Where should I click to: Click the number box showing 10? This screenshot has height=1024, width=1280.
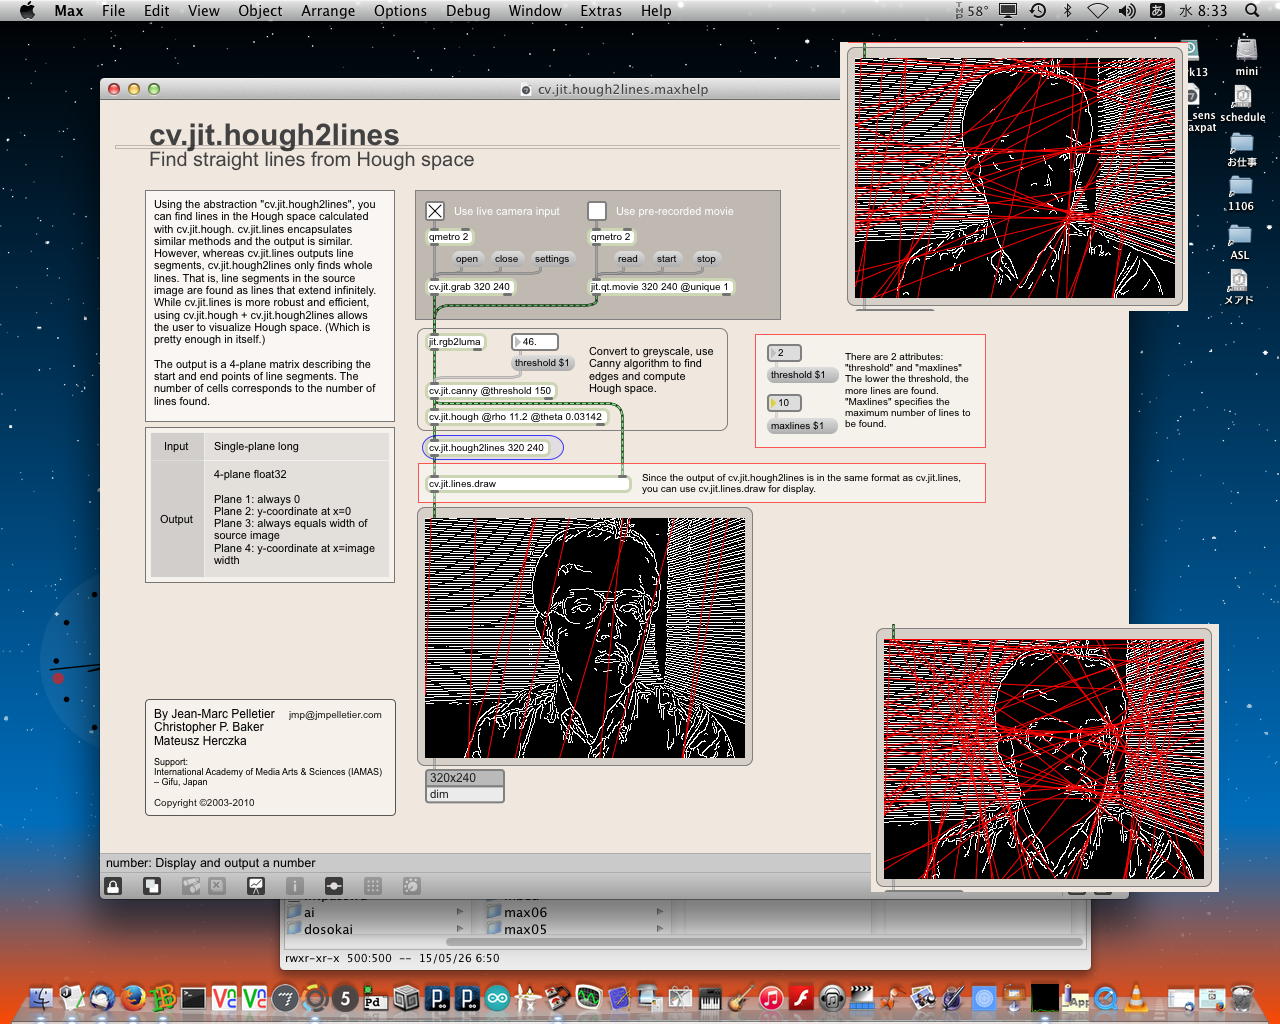[785, 403]
